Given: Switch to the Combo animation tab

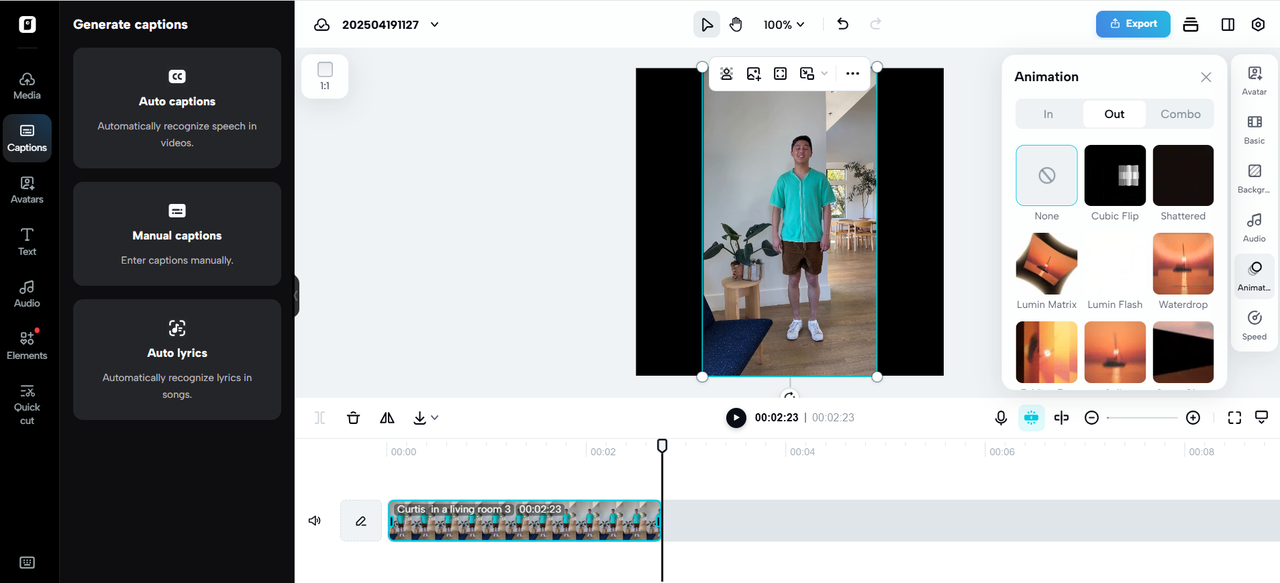Looking at the screenshot, I should click(x=1180, y=114).
